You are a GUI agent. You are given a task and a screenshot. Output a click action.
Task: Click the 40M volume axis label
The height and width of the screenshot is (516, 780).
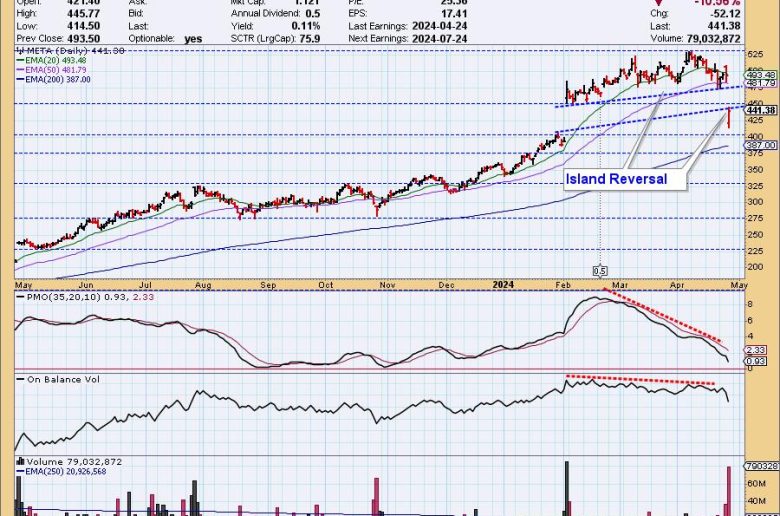point(756,501)
